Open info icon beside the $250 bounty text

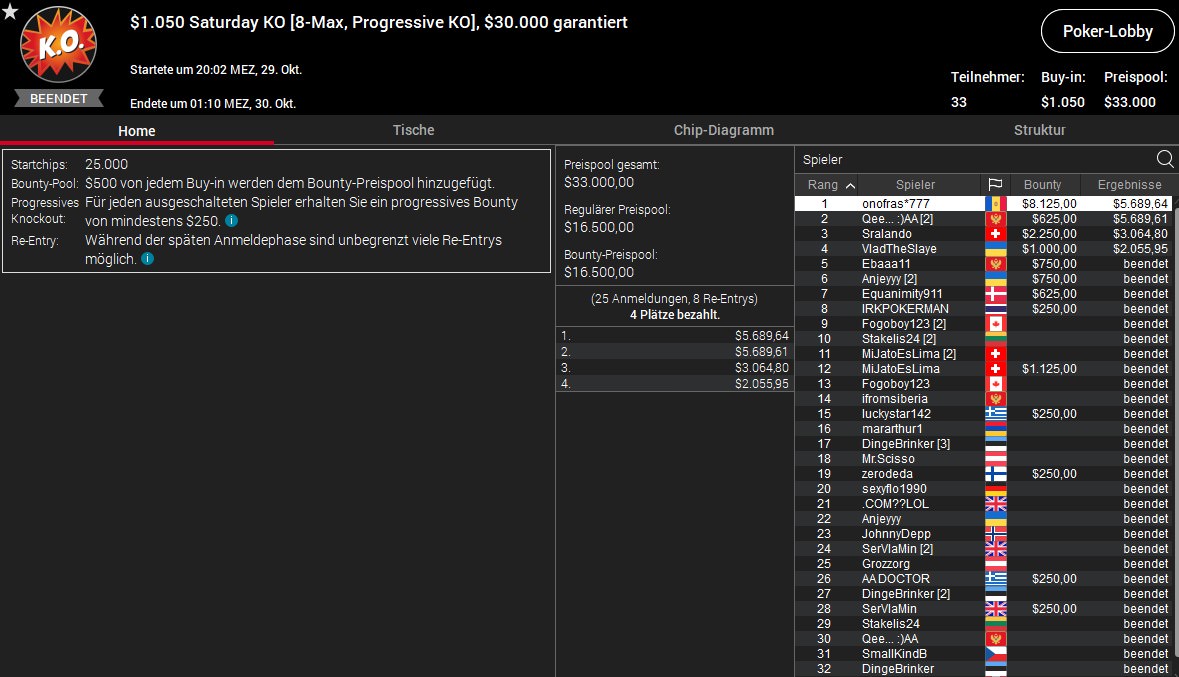coord(231,221)
